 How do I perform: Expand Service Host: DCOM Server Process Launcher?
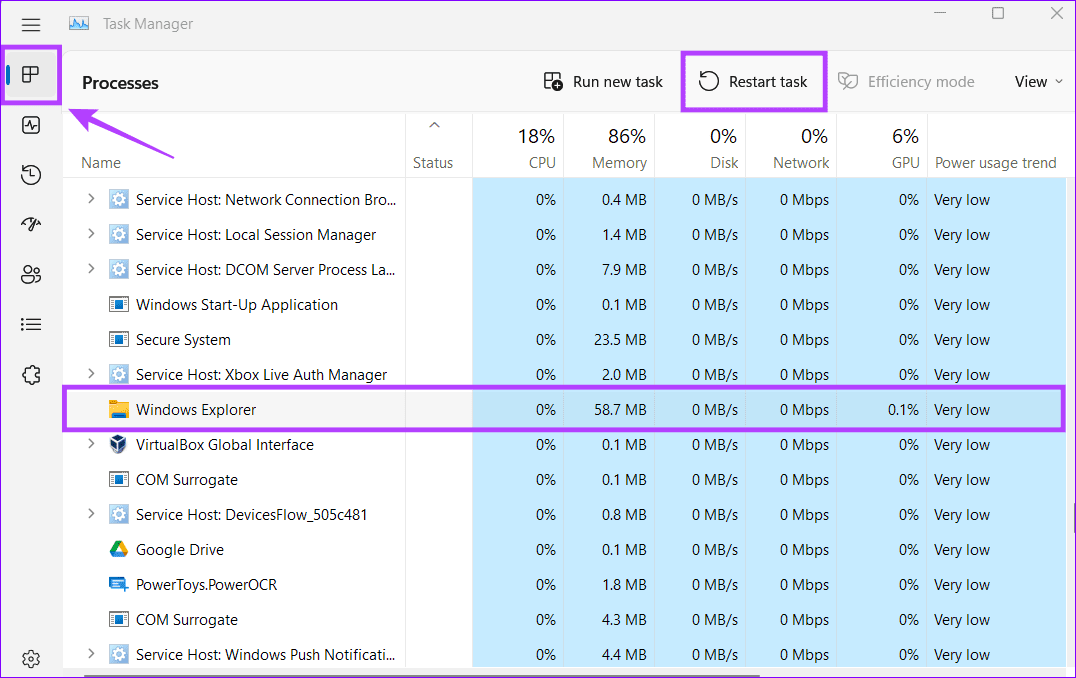click(x=91, y=269)
